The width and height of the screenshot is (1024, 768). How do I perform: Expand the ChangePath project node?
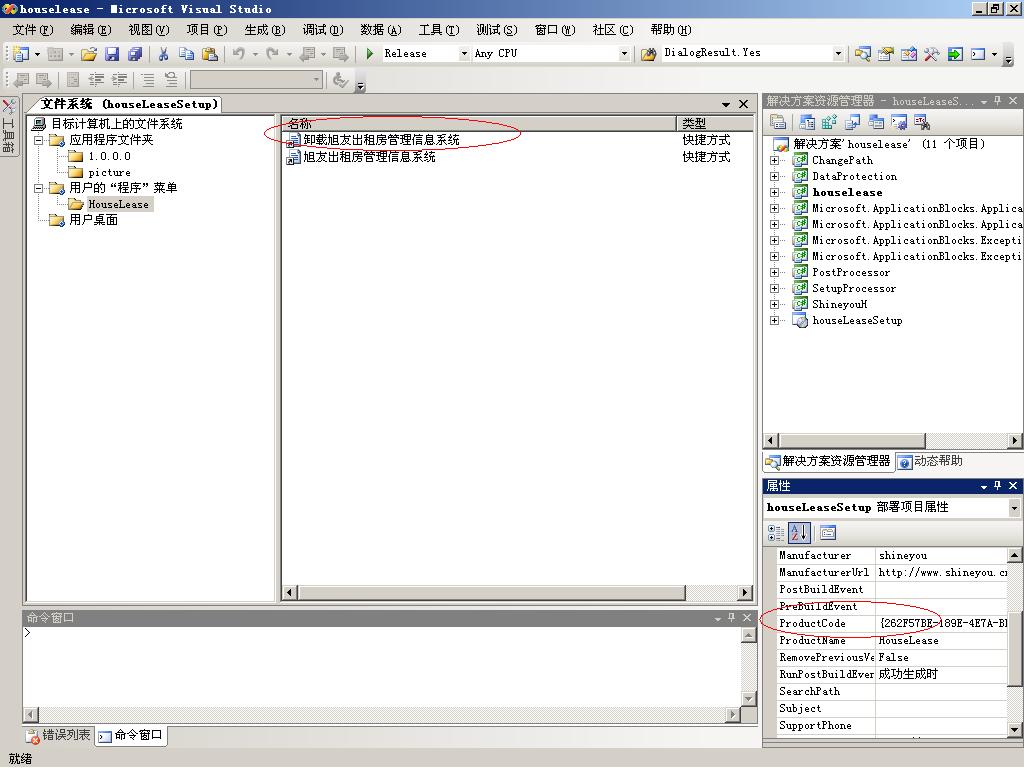tap(774, 160)
